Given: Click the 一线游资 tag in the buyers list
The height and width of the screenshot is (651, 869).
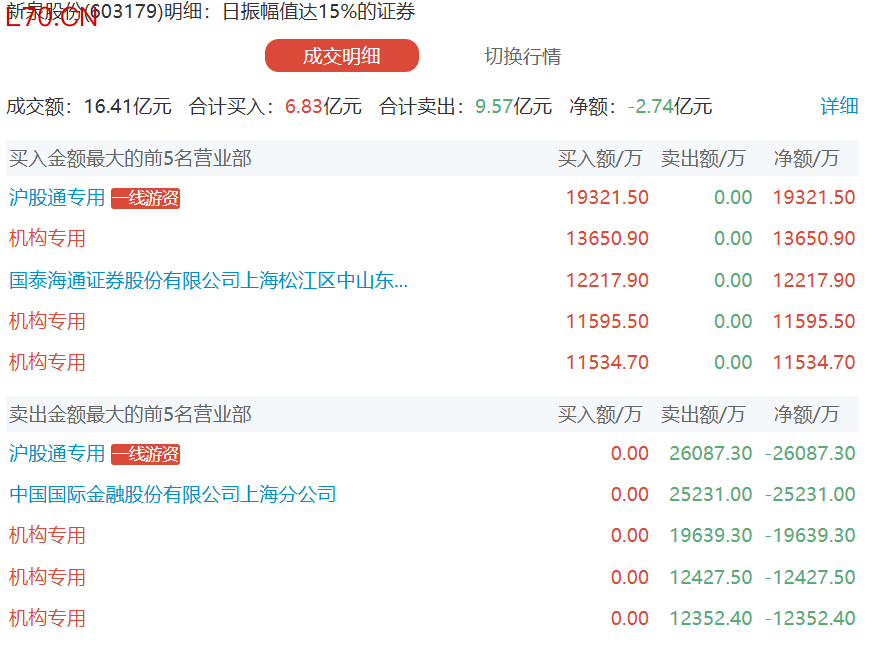Looking at the screenshot, I should [x=145, y=199].
